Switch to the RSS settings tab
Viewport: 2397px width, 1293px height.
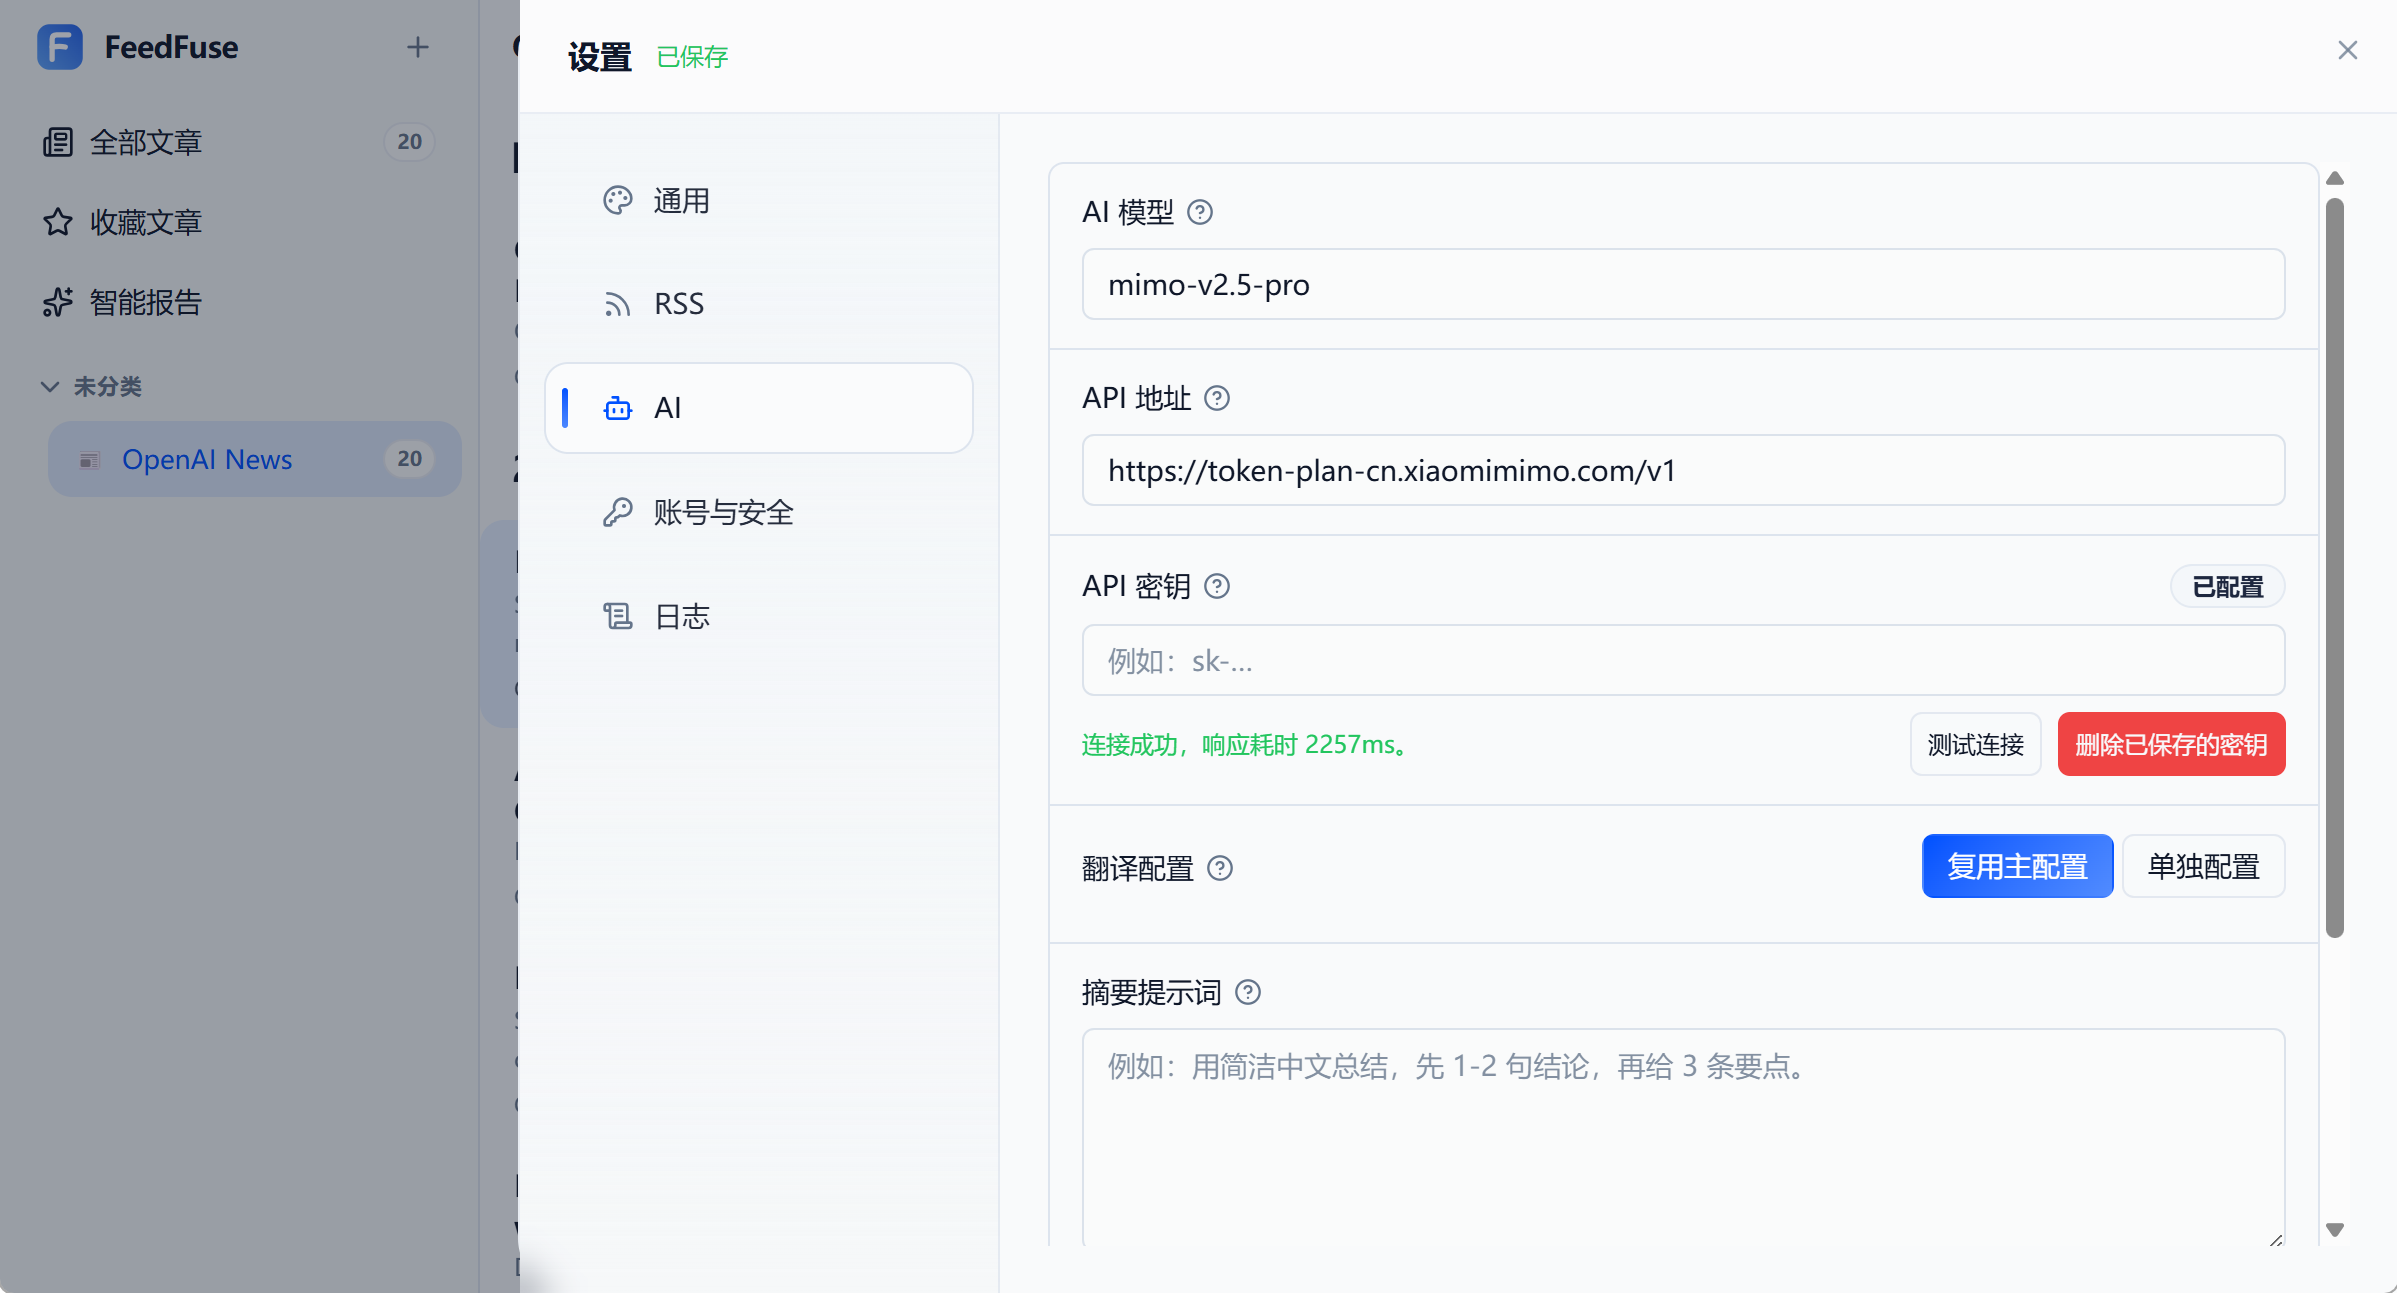pos(759,304)
